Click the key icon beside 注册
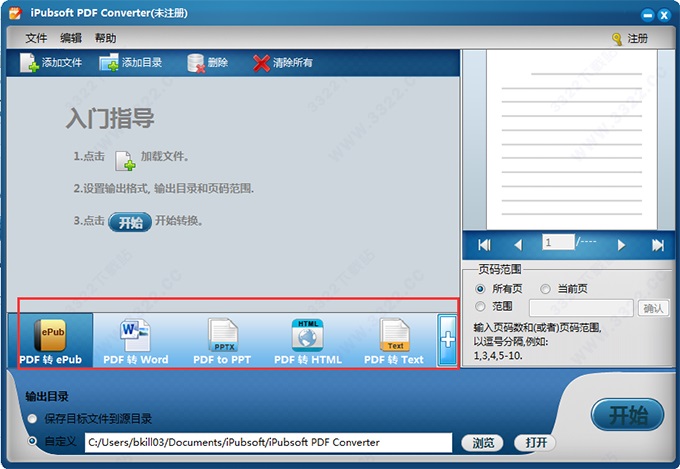 click(x=617, y=39)
